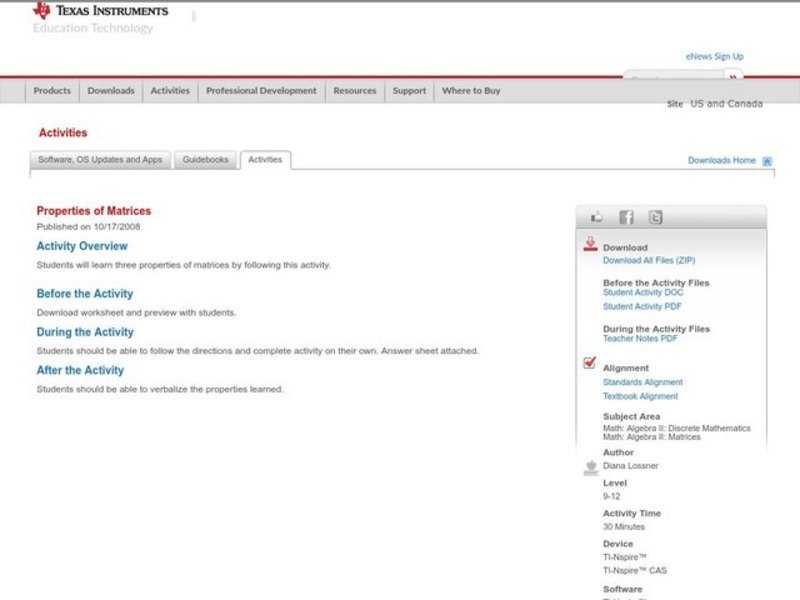Viewport: 800px width, 600px height.
Task: Click the eNews Sign Up link
Action: tap(714, 57)
